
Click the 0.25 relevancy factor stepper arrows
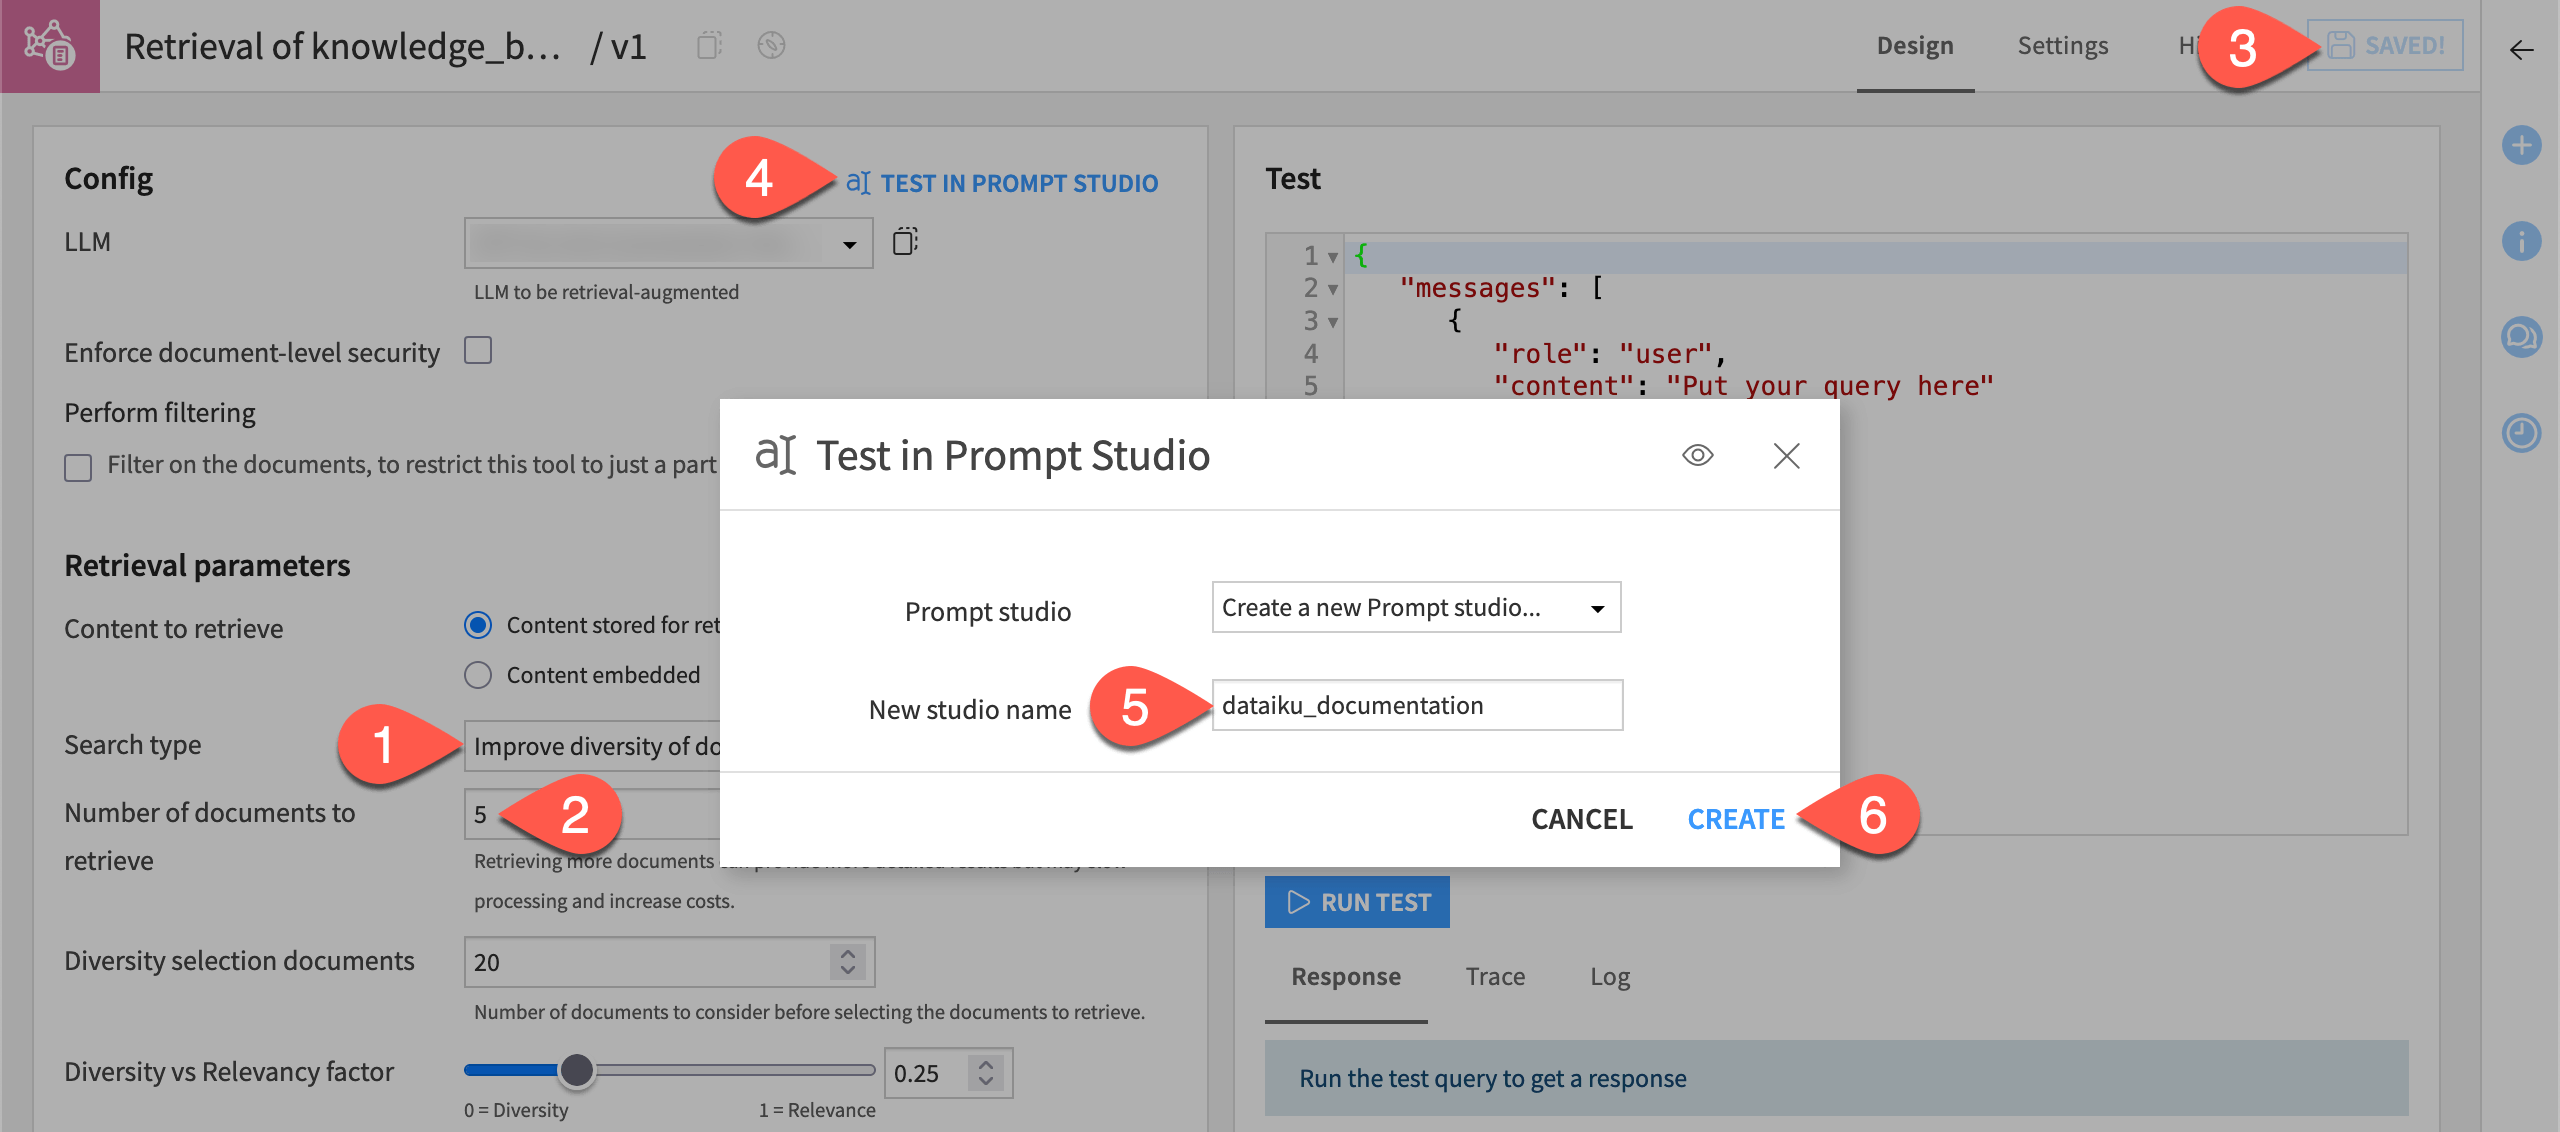point(986,1073)
